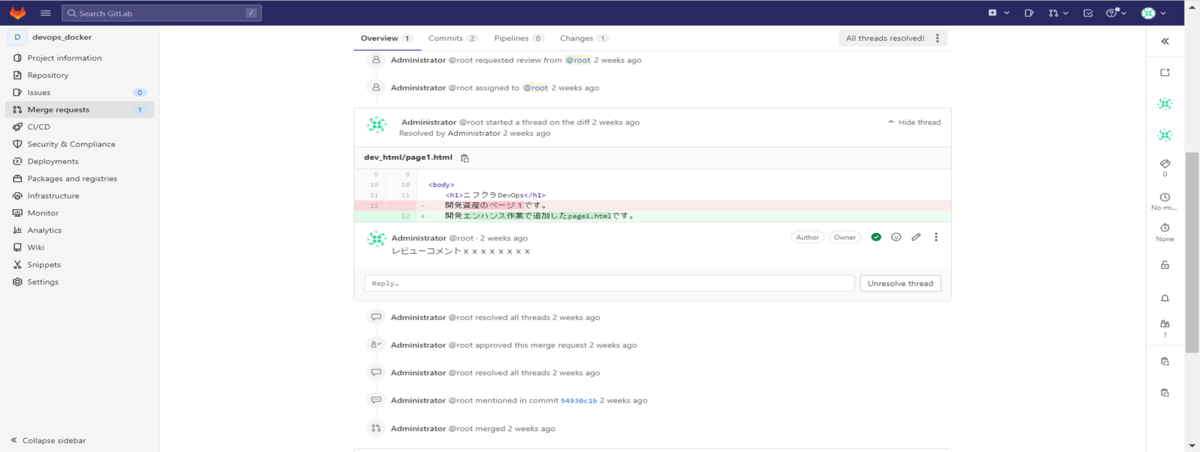This screenshot has height=452, width=1200.
Task: Open Deployments in sidebar
Action: tap(53, 161)
